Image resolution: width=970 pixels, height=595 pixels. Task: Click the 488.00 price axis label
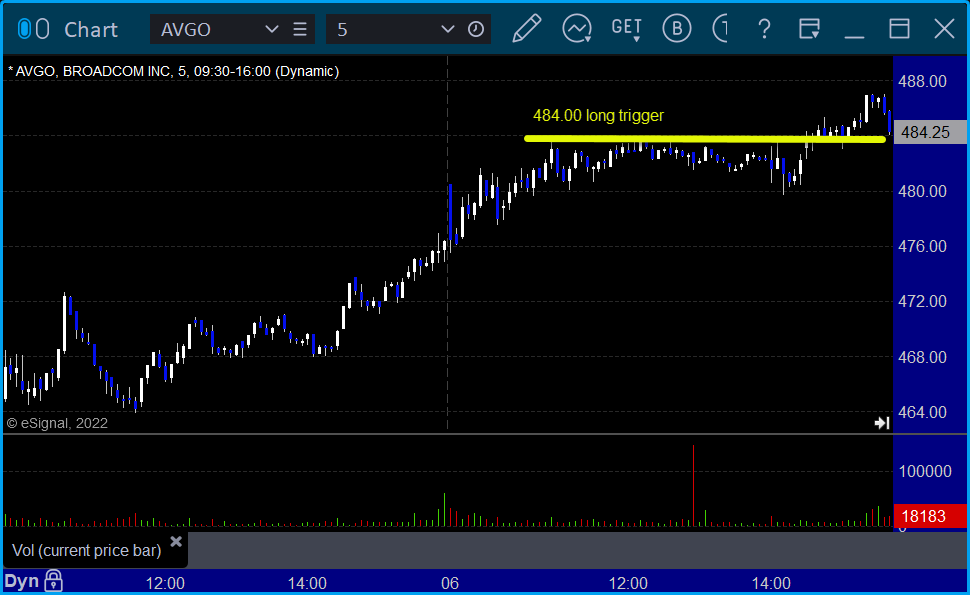922,82
